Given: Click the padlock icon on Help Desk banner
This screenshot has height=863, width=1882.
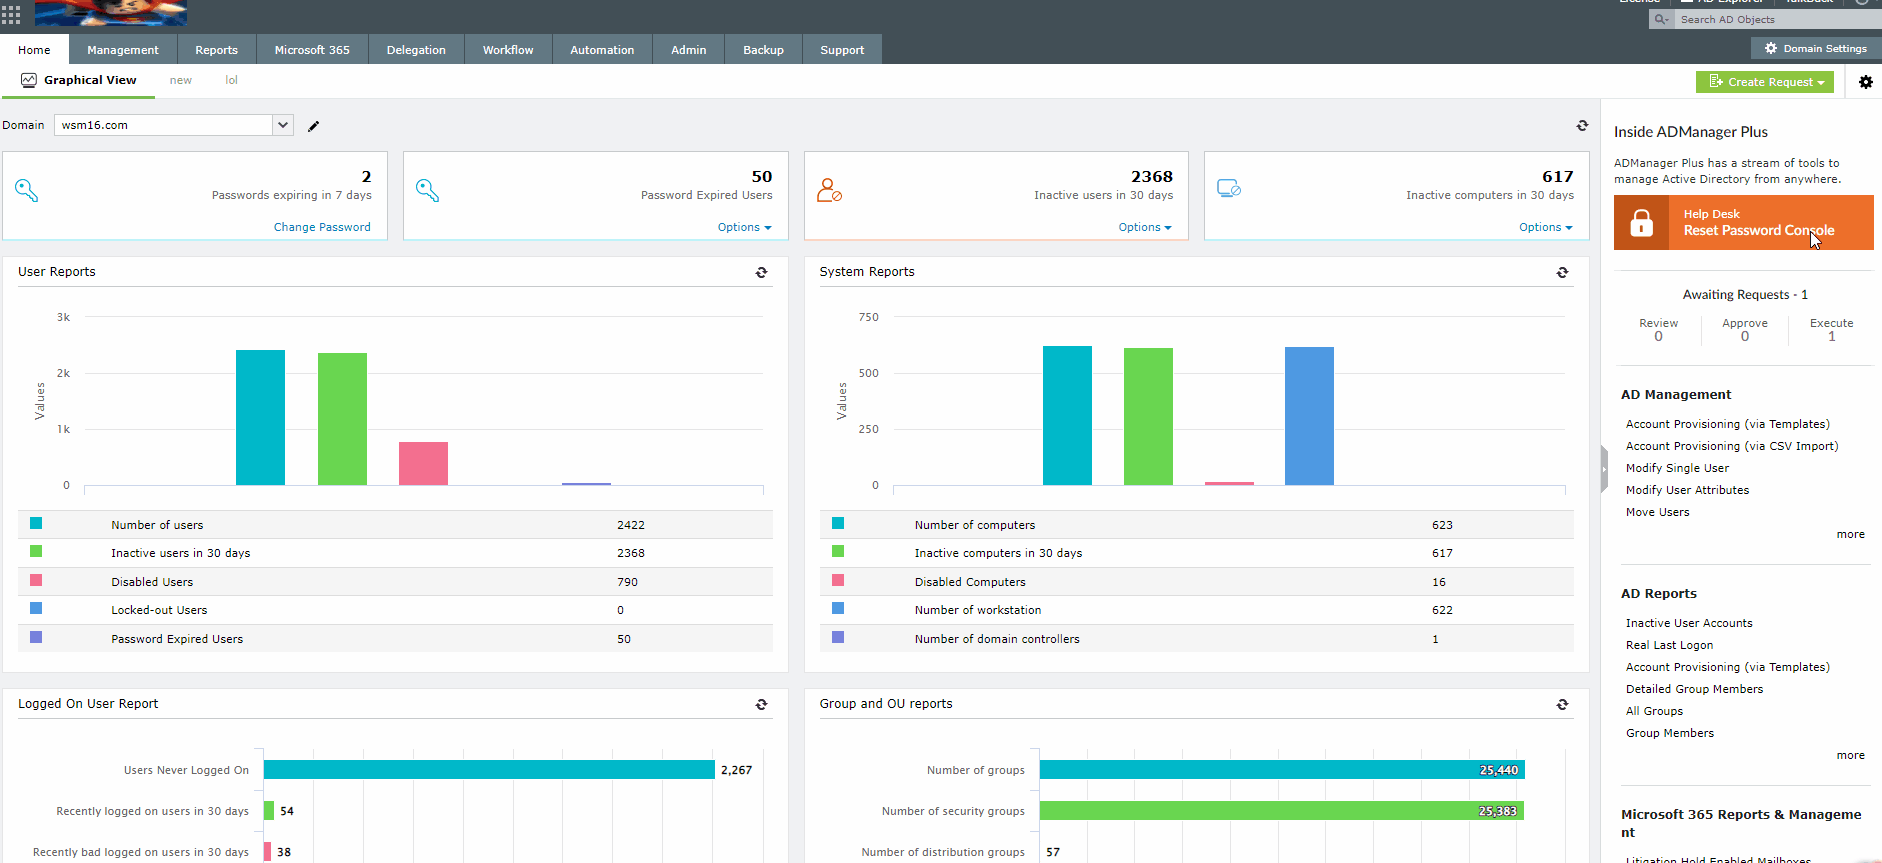Looking at the screenshot, I should click(x=1642, y=222).
